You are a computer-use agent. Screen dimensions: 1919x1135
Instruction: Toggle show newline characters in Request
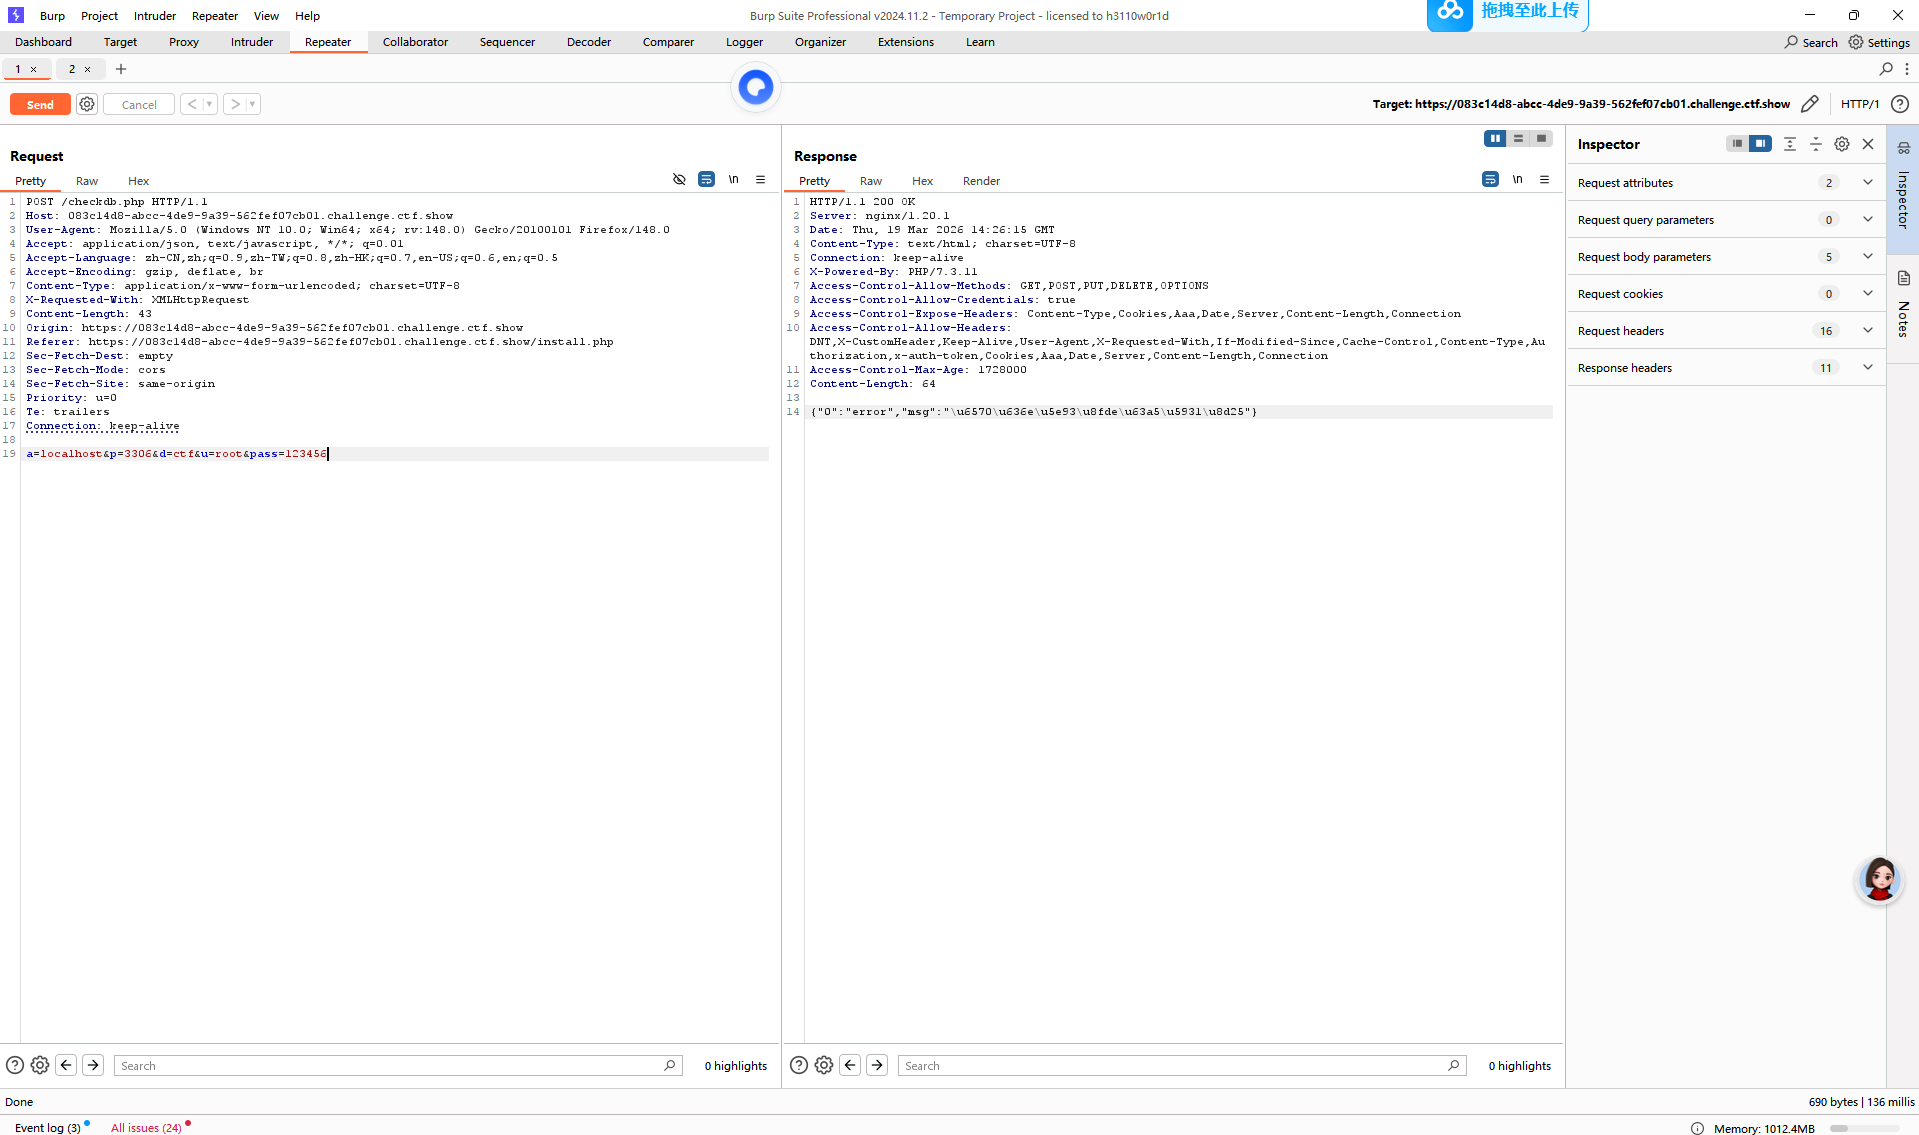pos(734,180)
